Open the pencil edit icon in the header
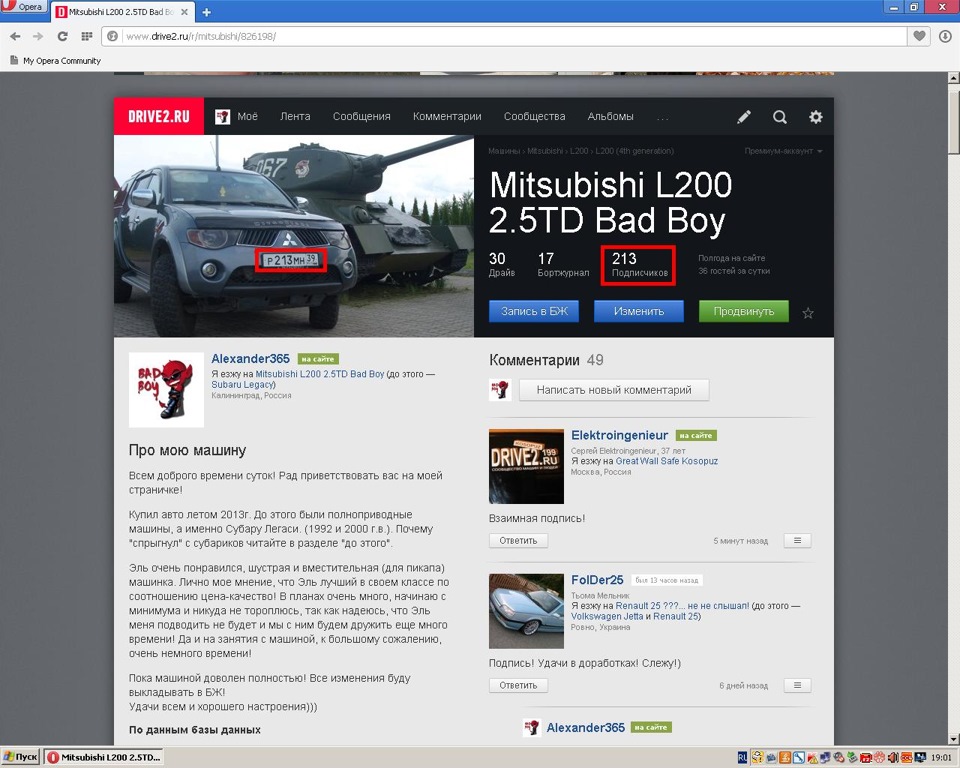This screenshot has width=960, height=768. click(x=744, y=117)
